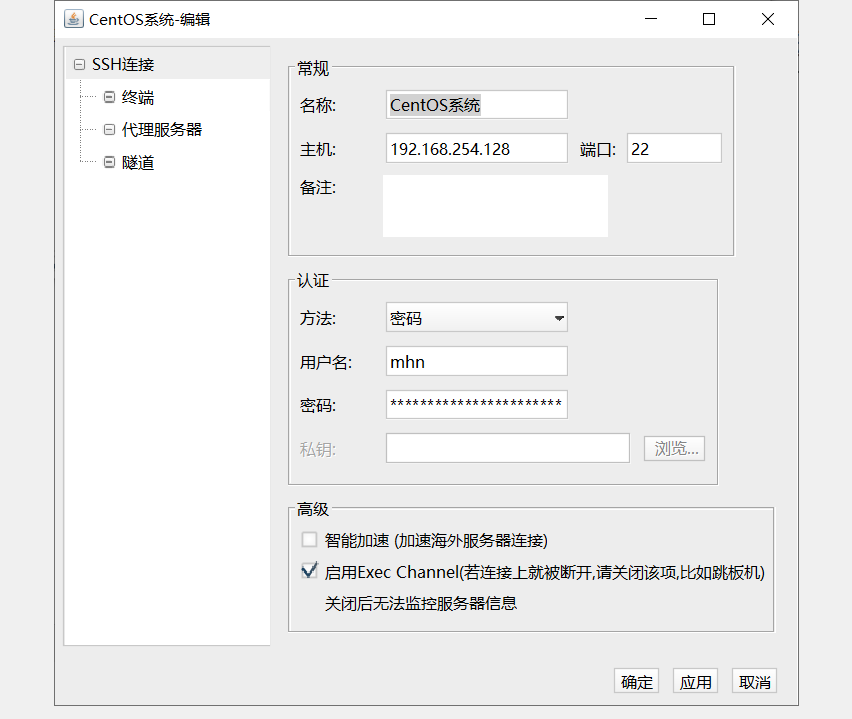Image resolution: width=852 pixels, height=719 pixels.
Task: Click the 私钥: label
Action: click(318, 449)
